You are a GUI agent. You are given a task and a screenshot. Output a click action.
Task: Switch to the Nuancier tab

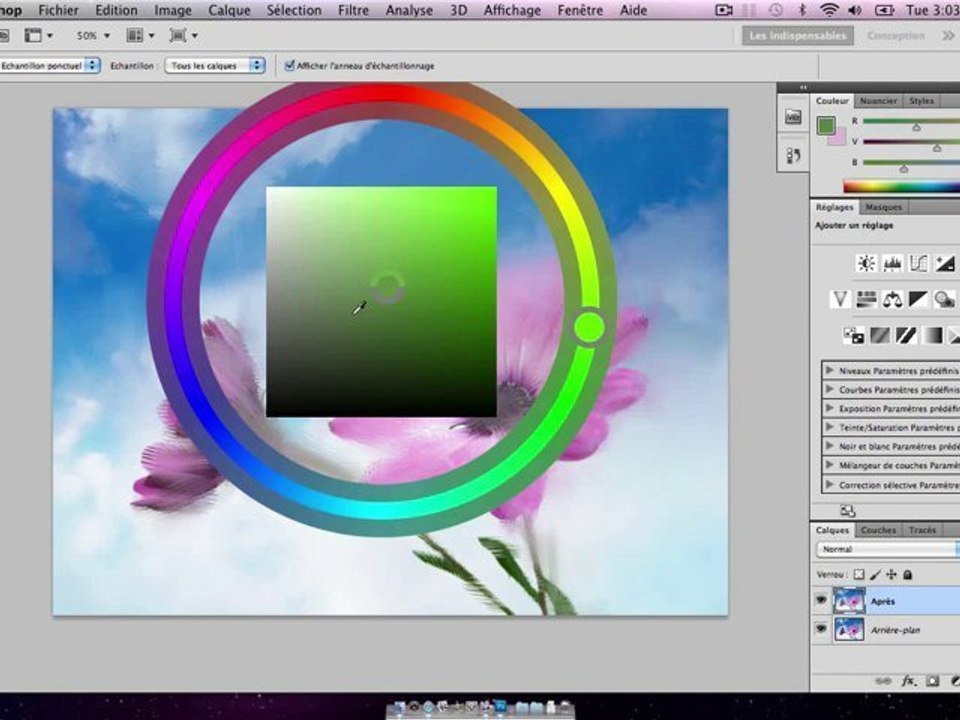point(878,100)
